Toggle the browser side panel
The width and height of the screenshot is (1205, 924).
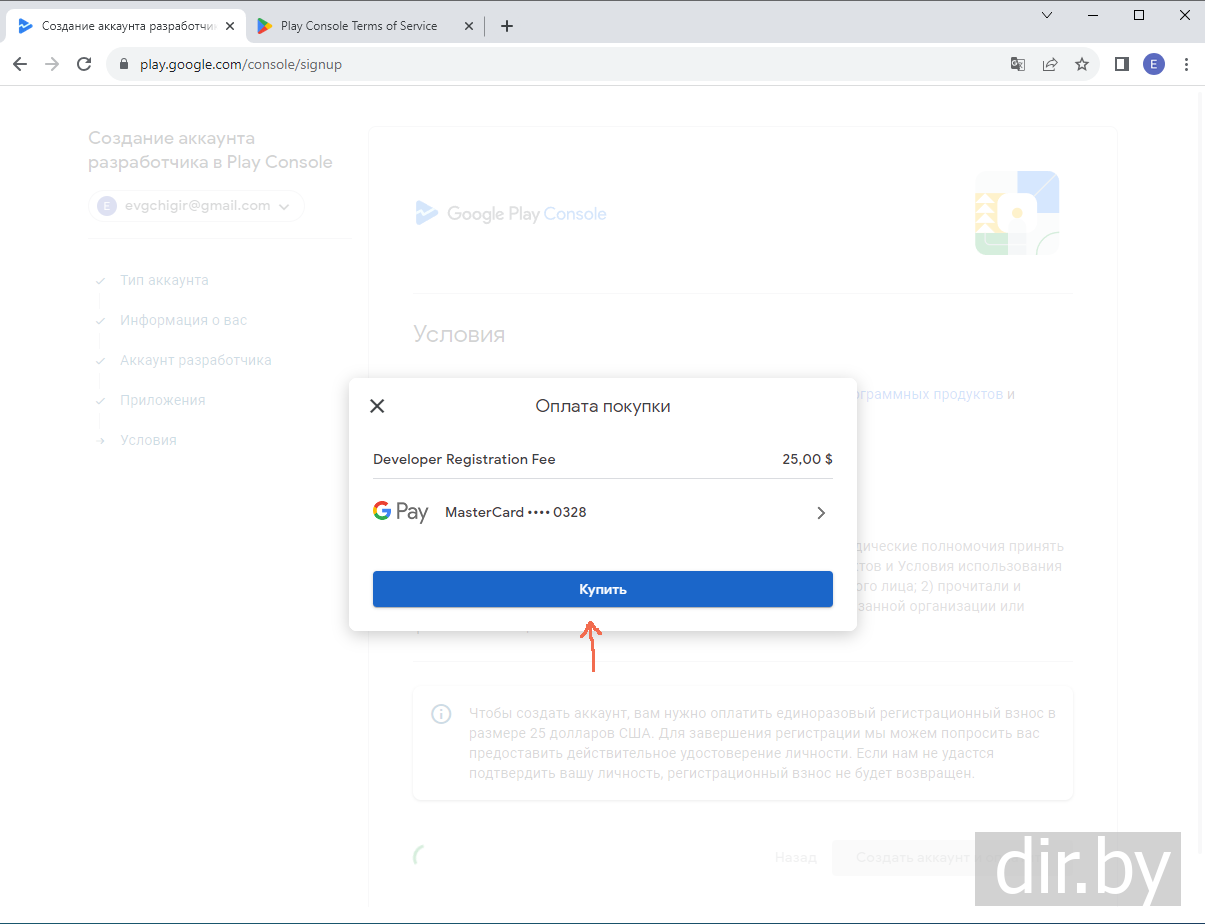[1122, 64]
